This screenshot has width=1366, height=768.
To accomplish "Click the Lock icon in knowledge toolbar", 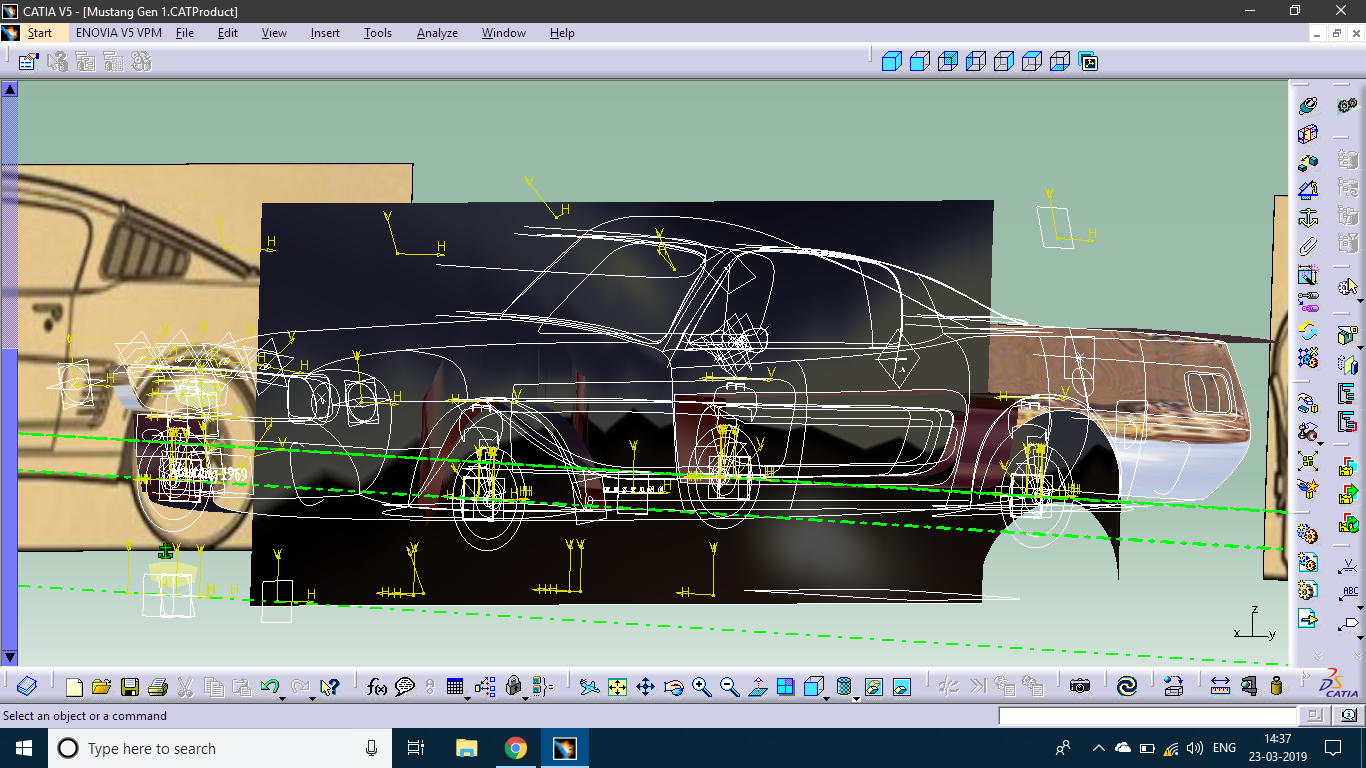I will [x=513, y=686].
